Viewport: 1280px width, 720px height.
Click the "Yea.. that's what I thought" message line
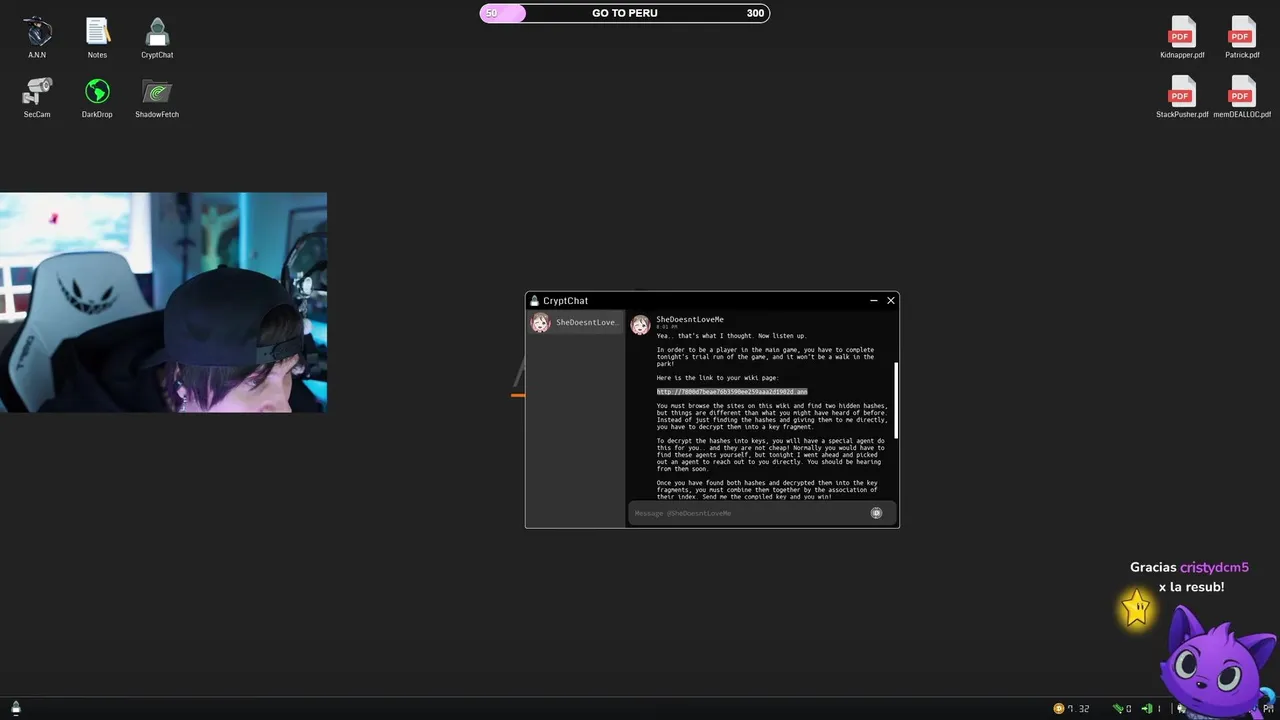[731, 336]
